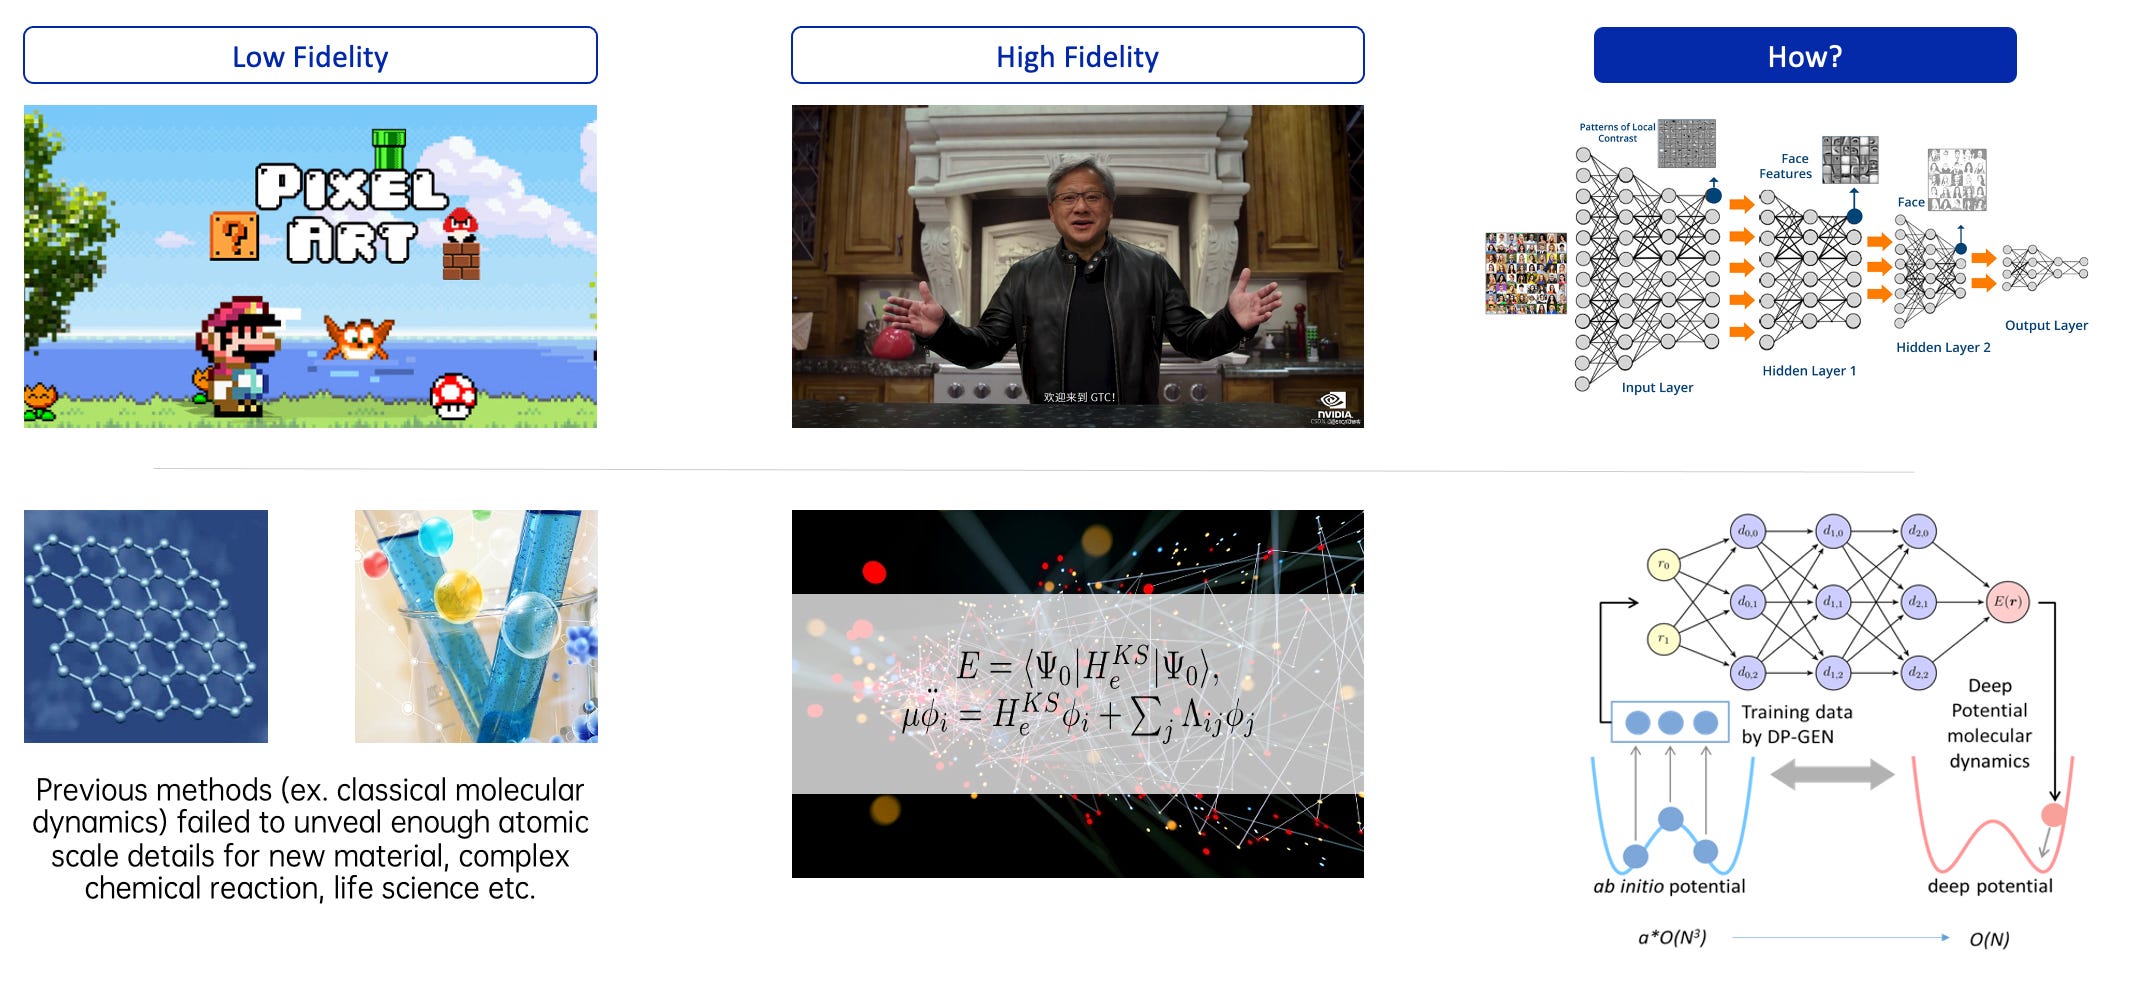The width and height of the screenshot is (2134, 984).
Task: Click the green warp pipe icon
Action: point(389,149)
